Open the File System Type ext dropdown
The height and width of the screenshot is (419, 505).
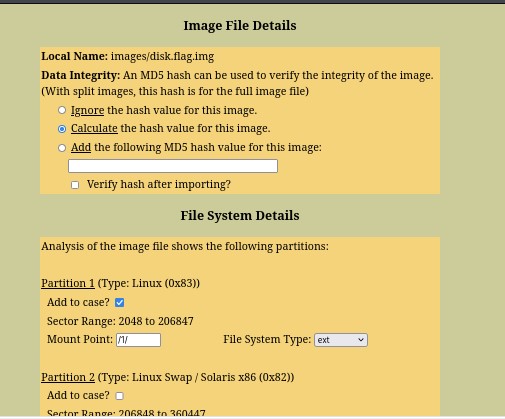[x=341, y=340]
